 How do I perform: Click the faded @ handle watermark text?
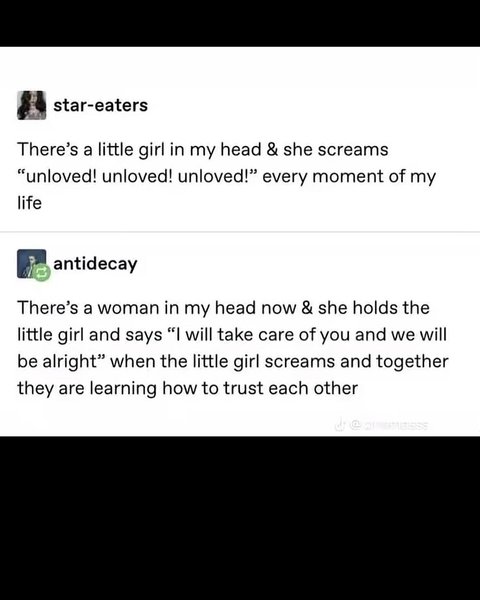387,425
